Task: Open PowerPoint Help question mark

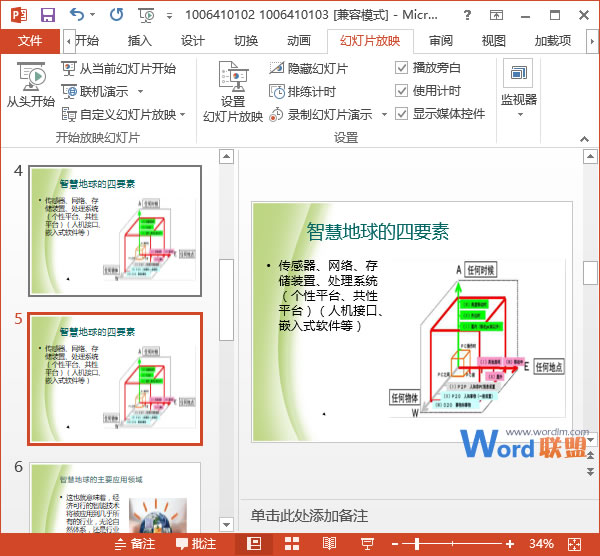Action: [467, 15]
